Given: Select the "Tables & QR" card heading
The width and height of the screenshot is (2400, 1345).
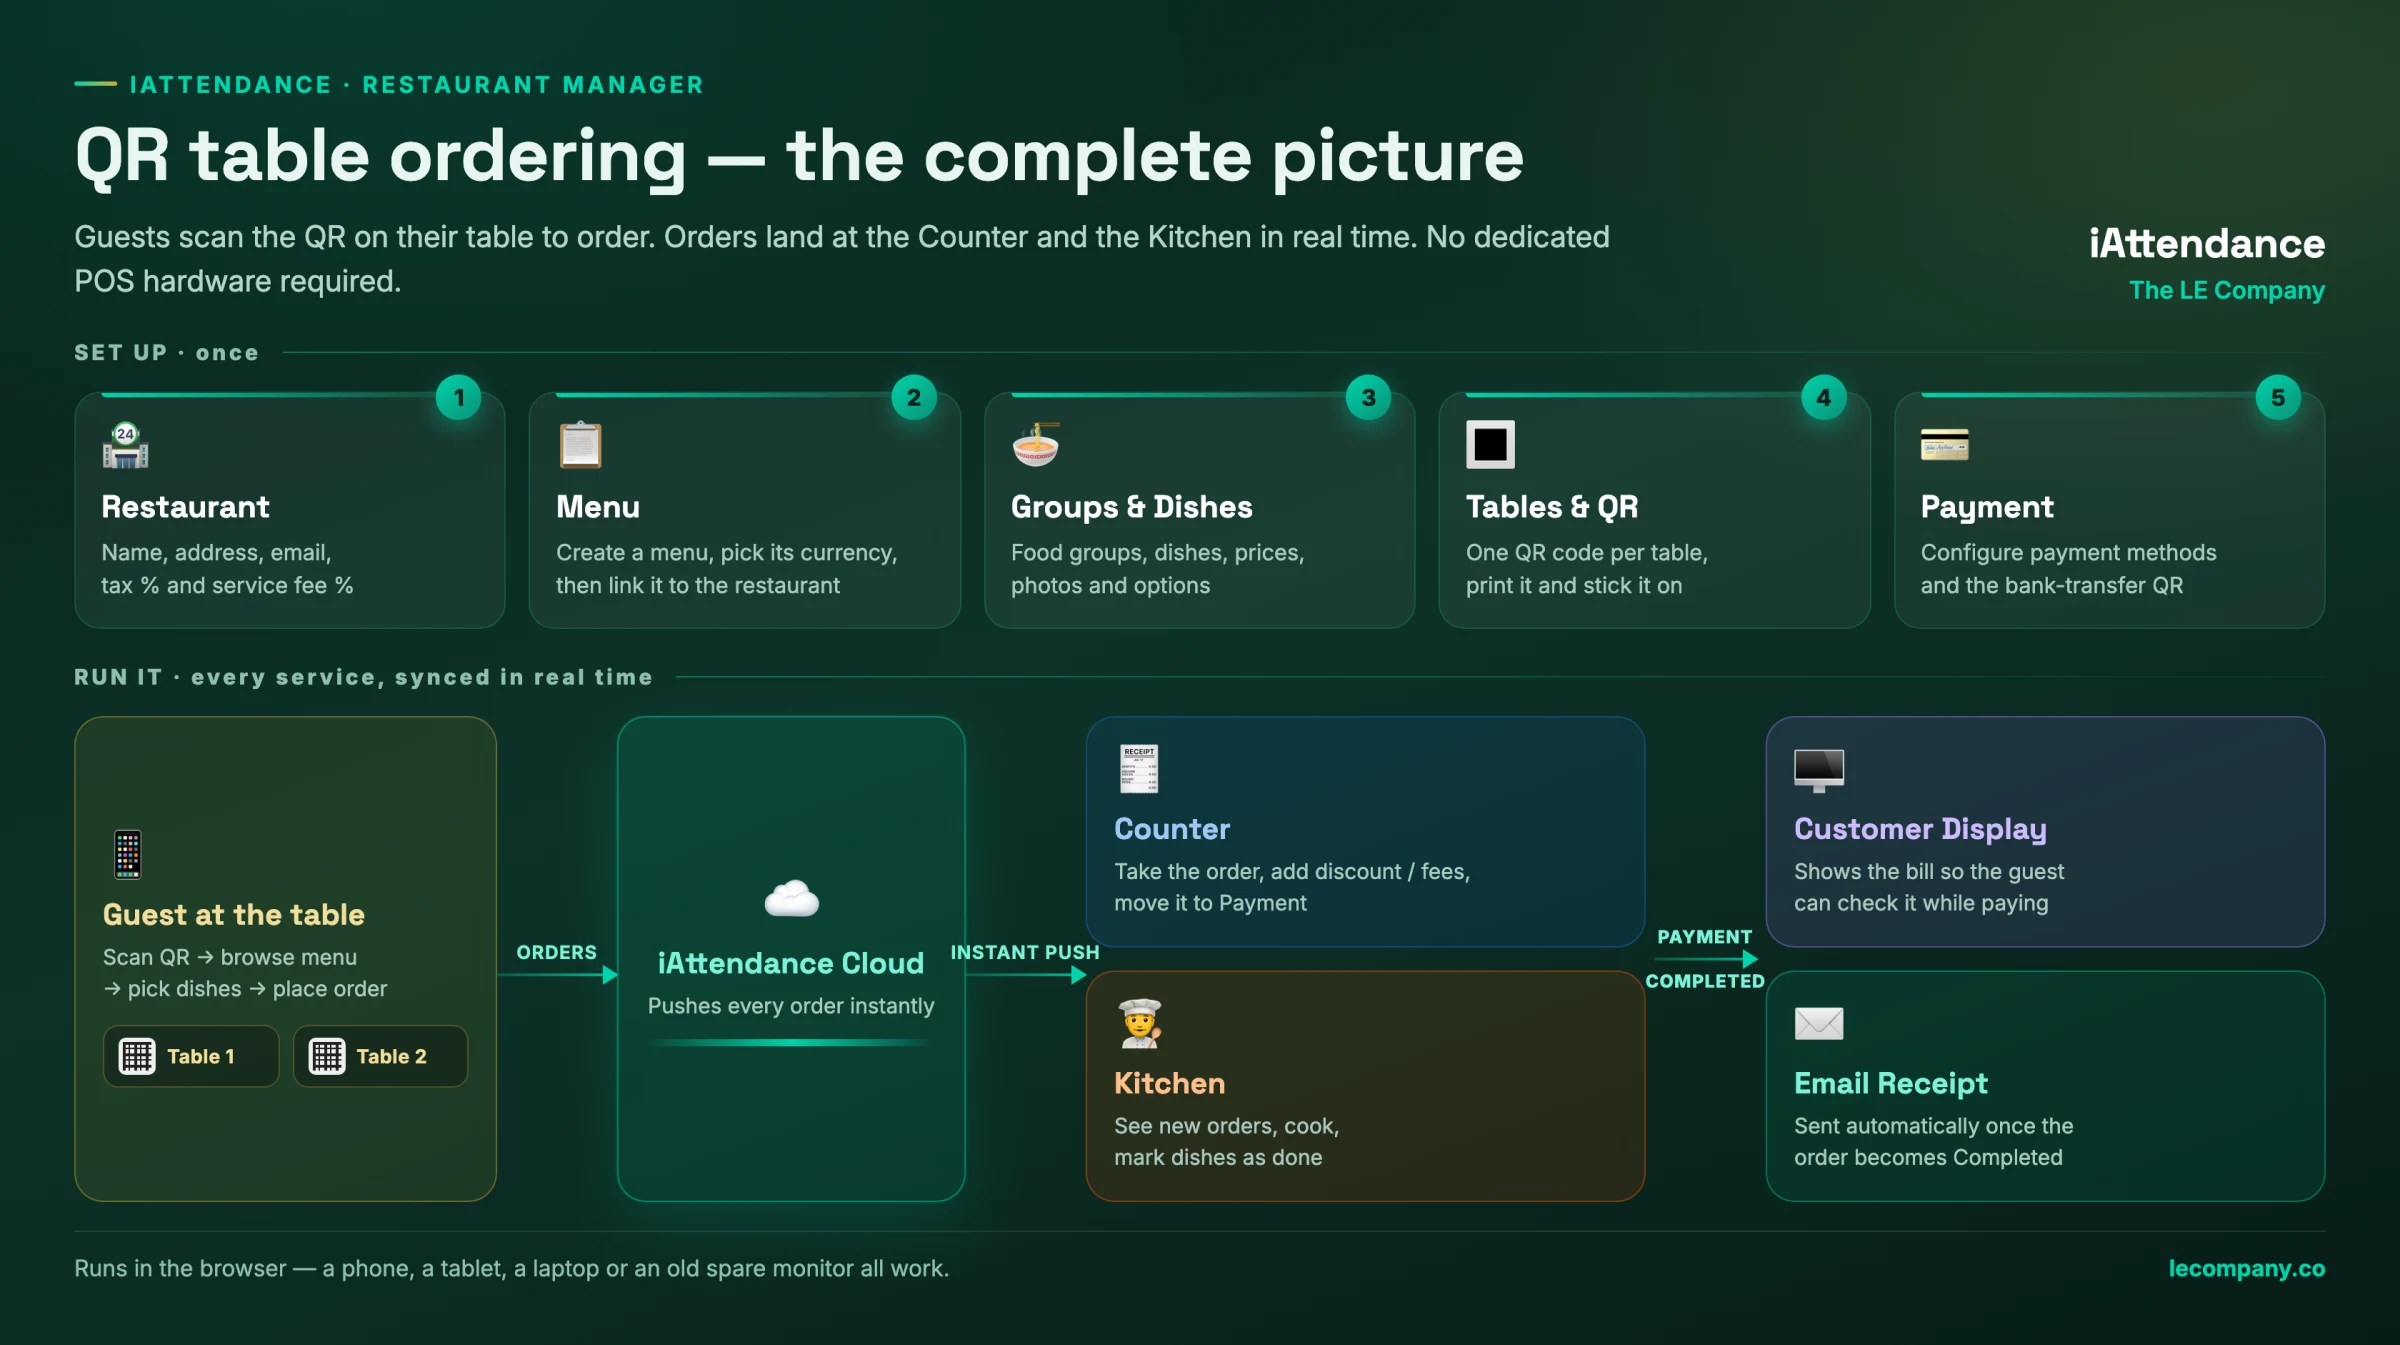Looking at the screenshot, I should coord(1552,507).
